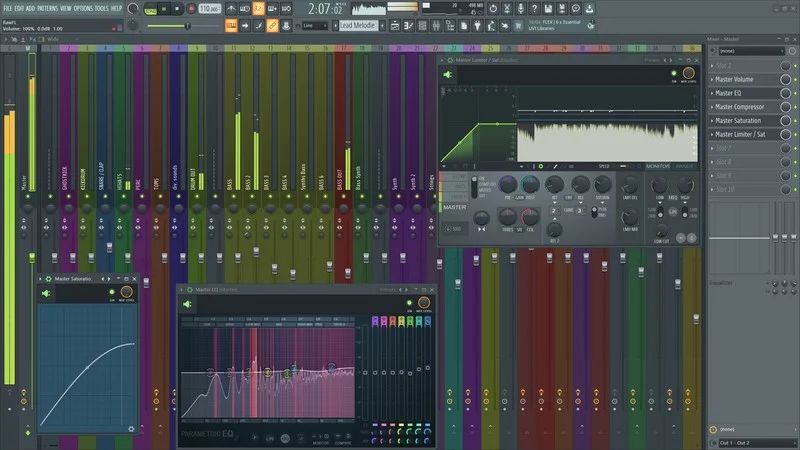Click the Master Volume slot mix knob
This screenshot has width=800, height=450.
pos(786,80)
